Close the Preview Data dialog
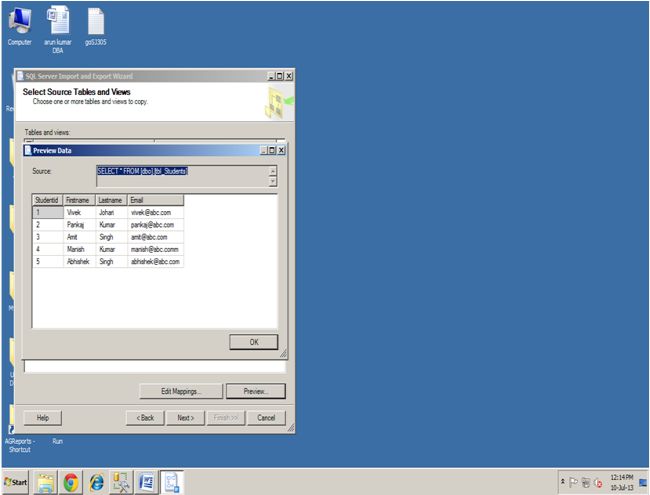This screenshot has width=650, height=495. click(281, 150)
